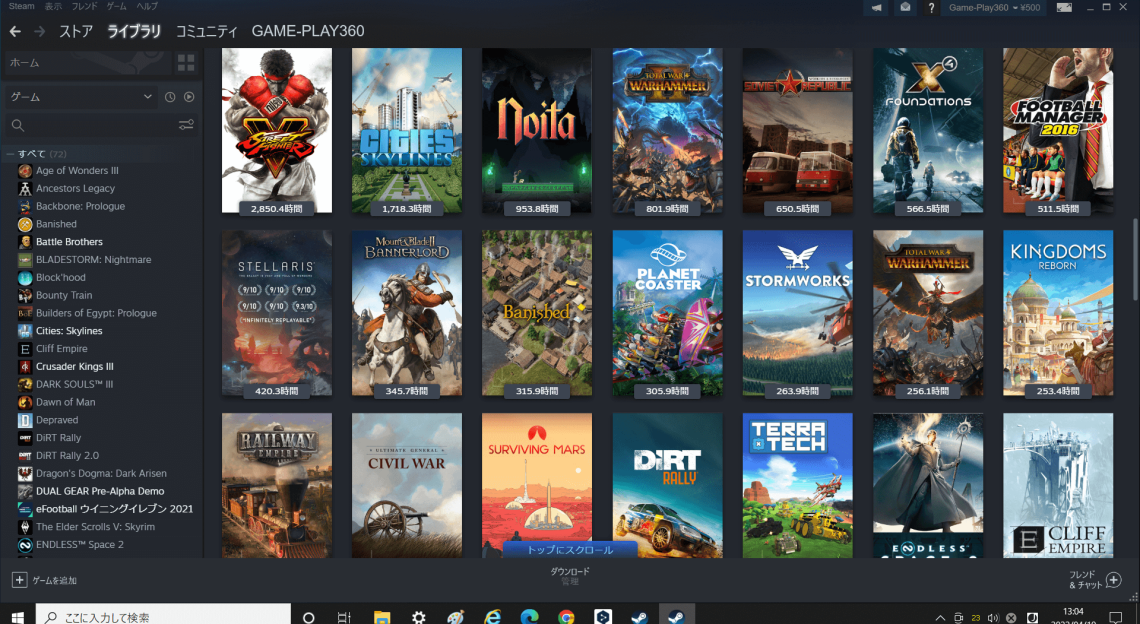View announcements with the megaphone icon
Image resolution: width=1140 pixels, height=624 pixels.
(x=877, y=8)
